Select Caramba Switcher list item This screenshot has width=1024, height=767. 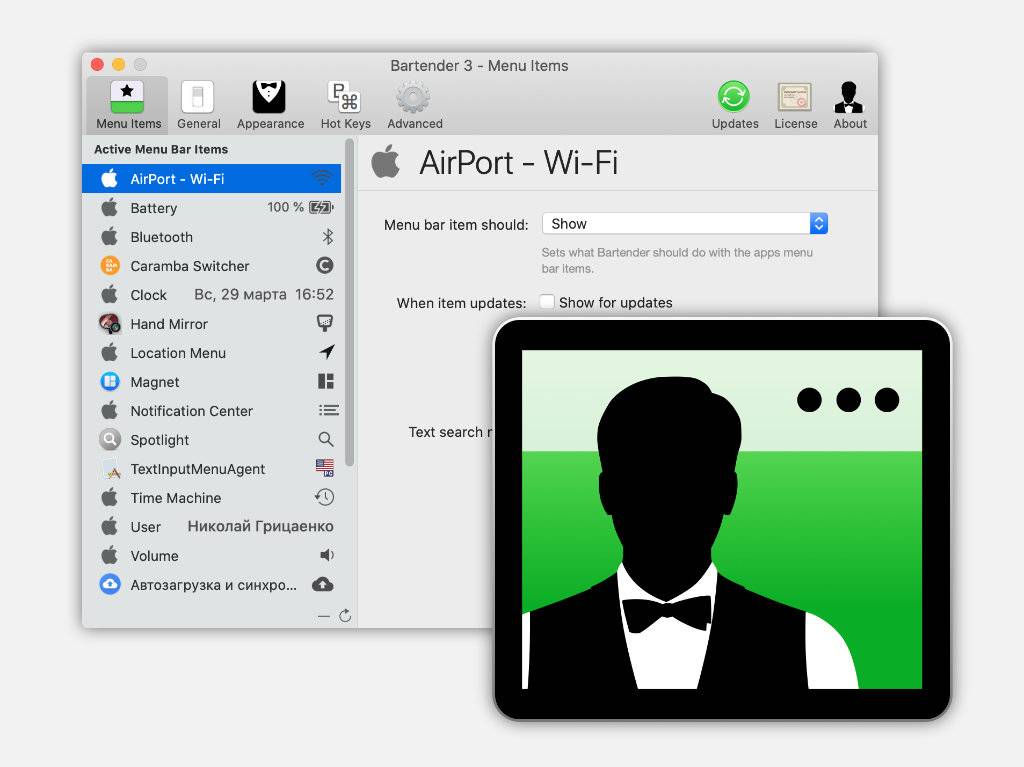coord(189,266)
